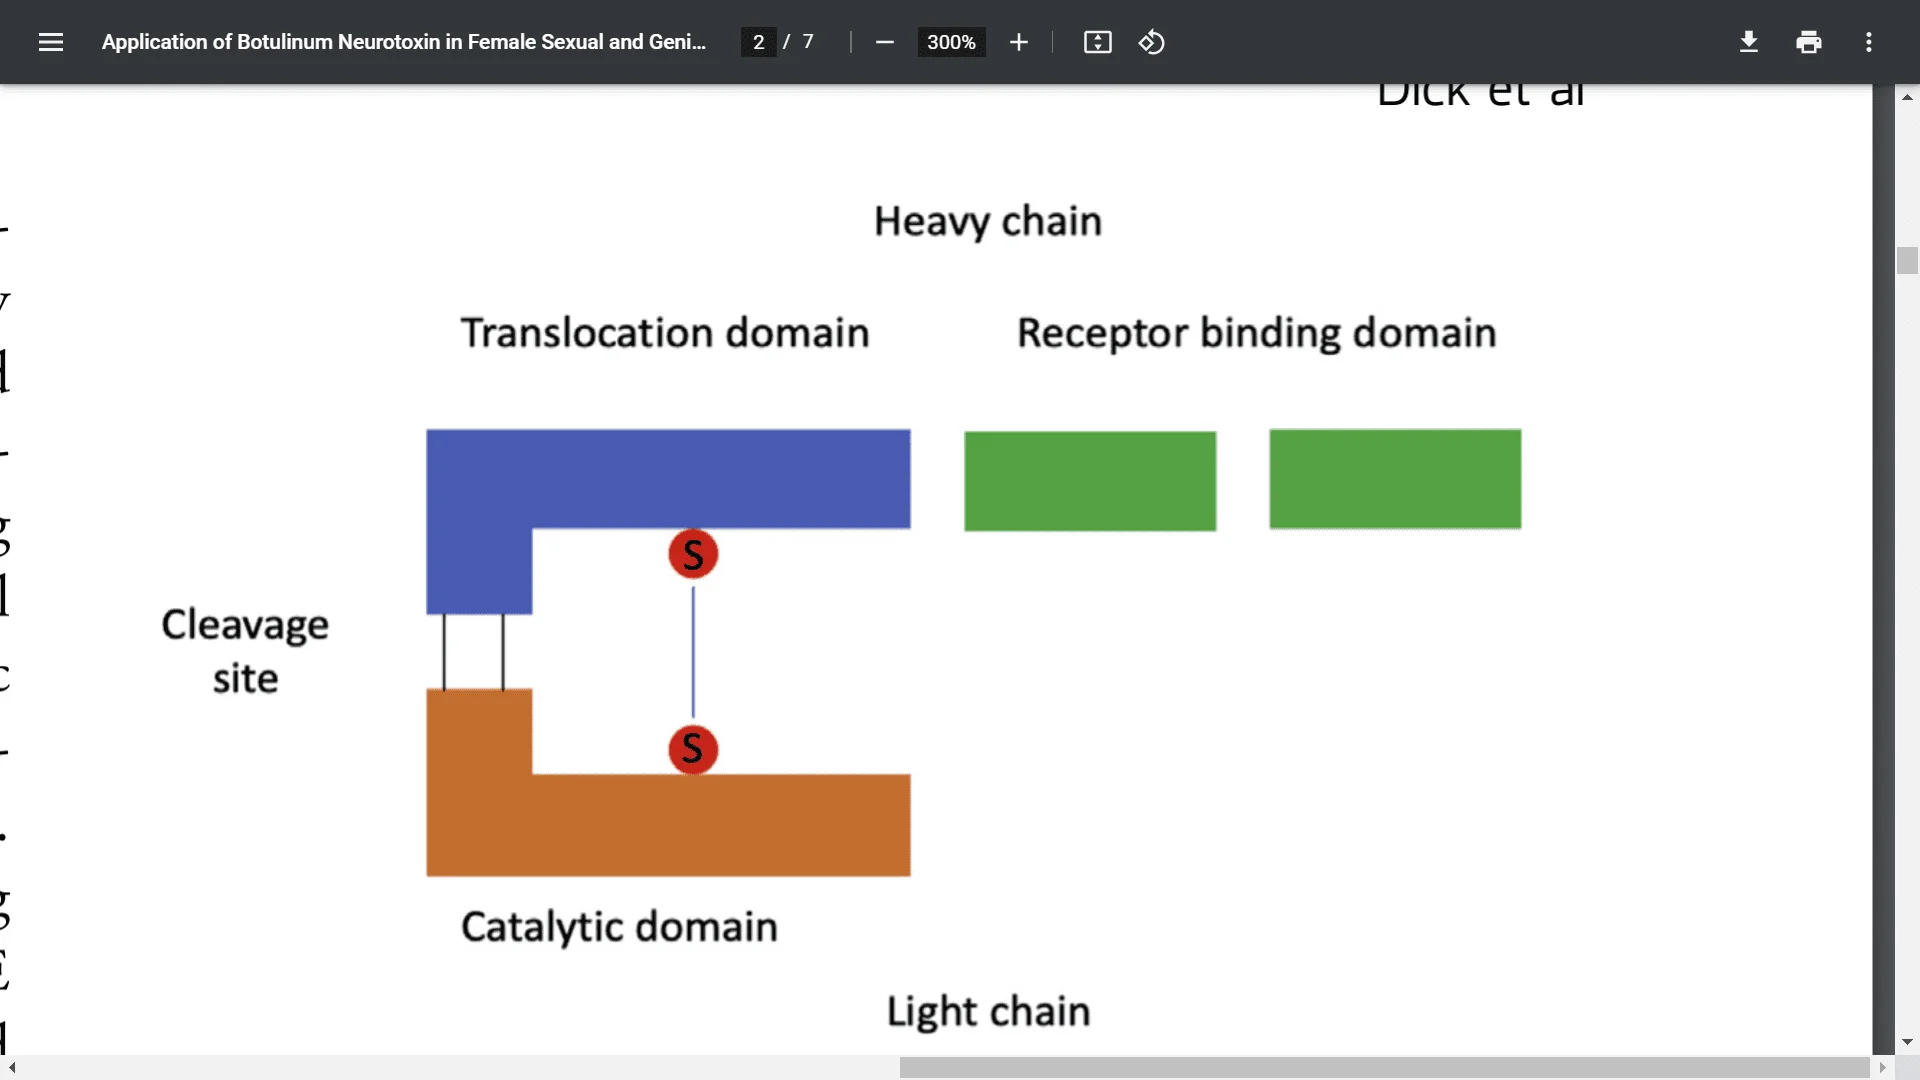Click the total page count '7'

pyautogui.click(x=808, y=42)
